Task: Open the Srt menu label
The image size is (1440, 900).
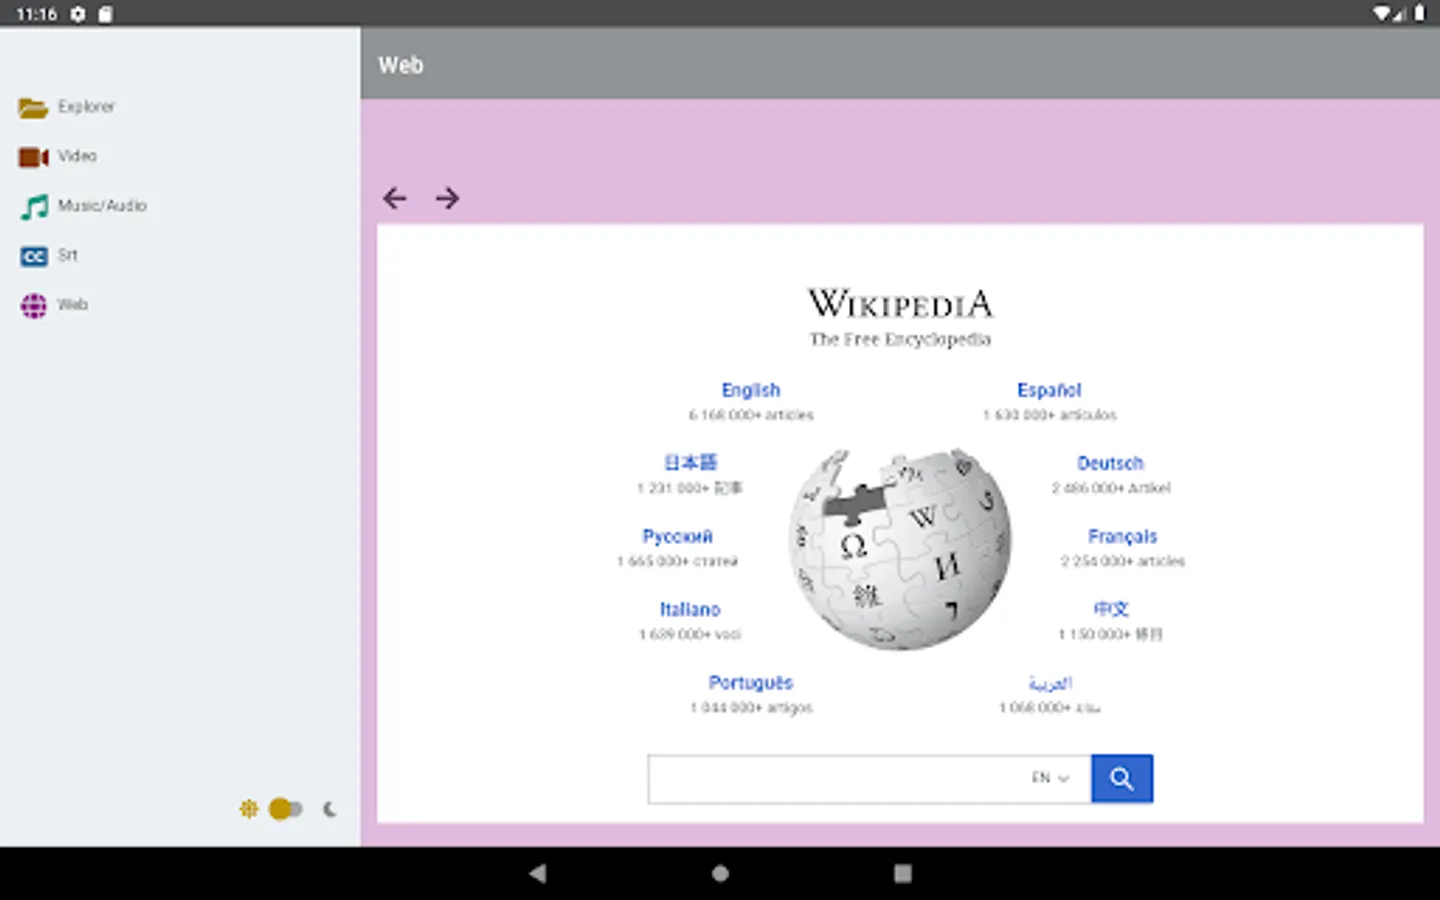Action: (67, 255)
